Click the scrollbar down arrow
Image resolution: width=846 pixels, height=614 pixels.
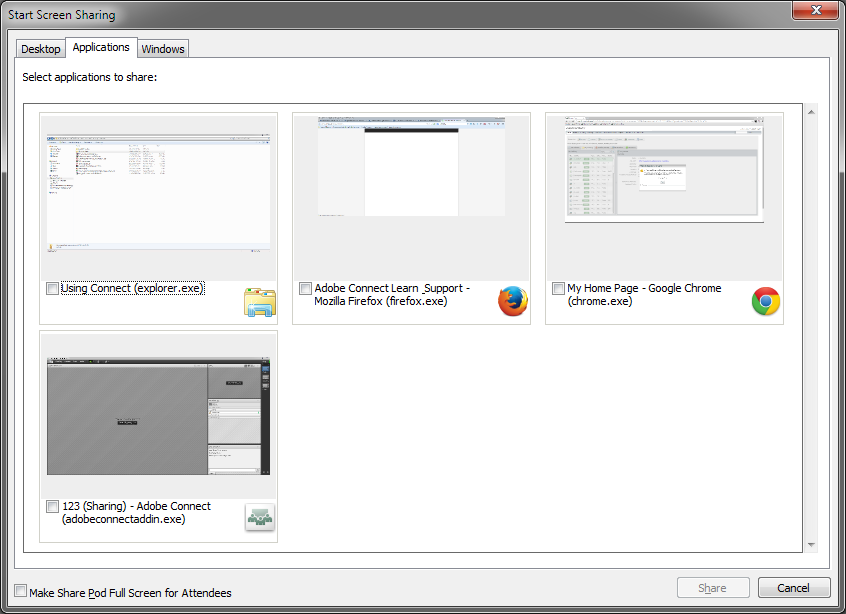tap(811, 543)
